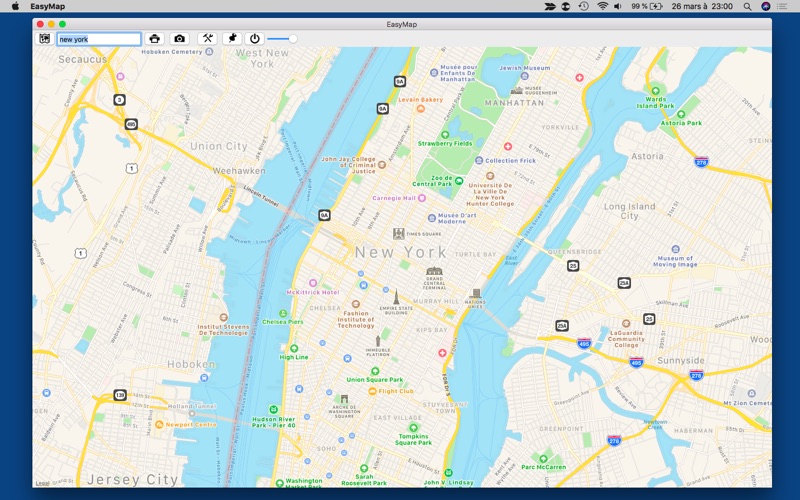
Task: Click the pushpin icon
Action: 231,39
